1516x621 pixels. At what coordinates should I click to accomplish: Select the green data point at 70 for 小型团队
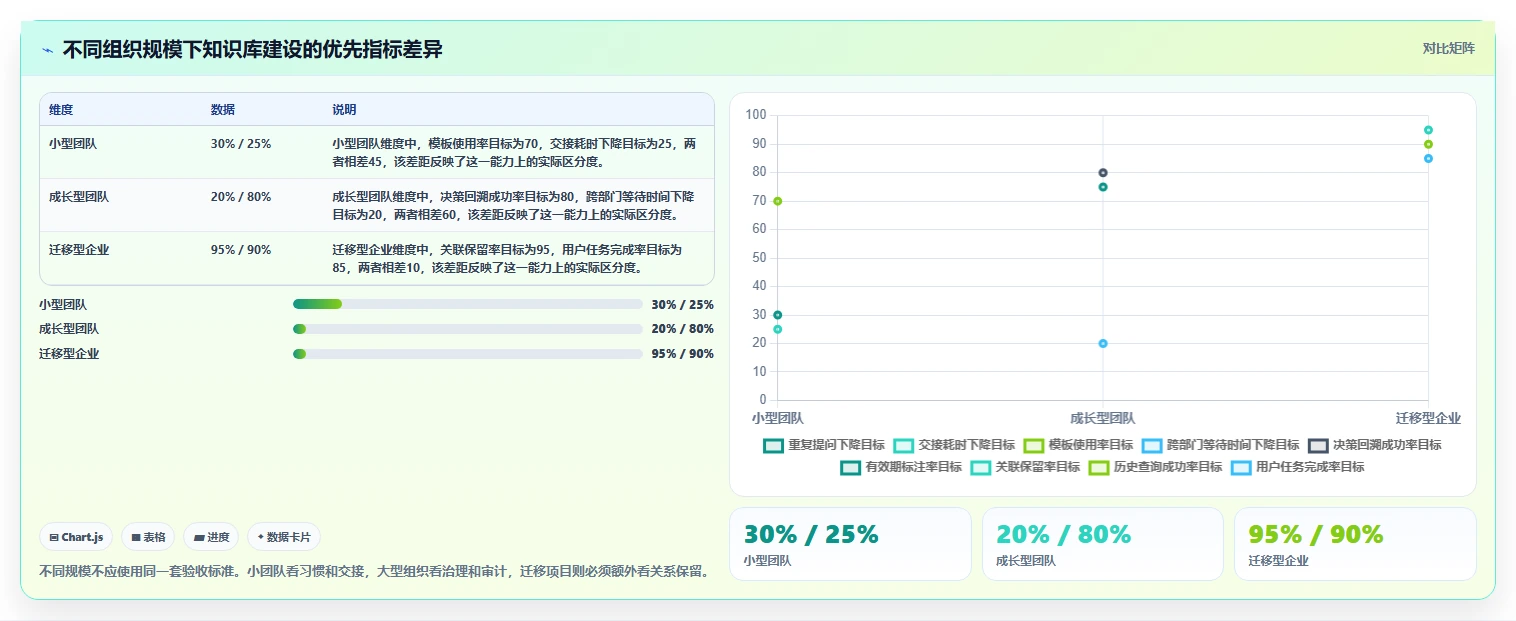click(x=777, y=201)
